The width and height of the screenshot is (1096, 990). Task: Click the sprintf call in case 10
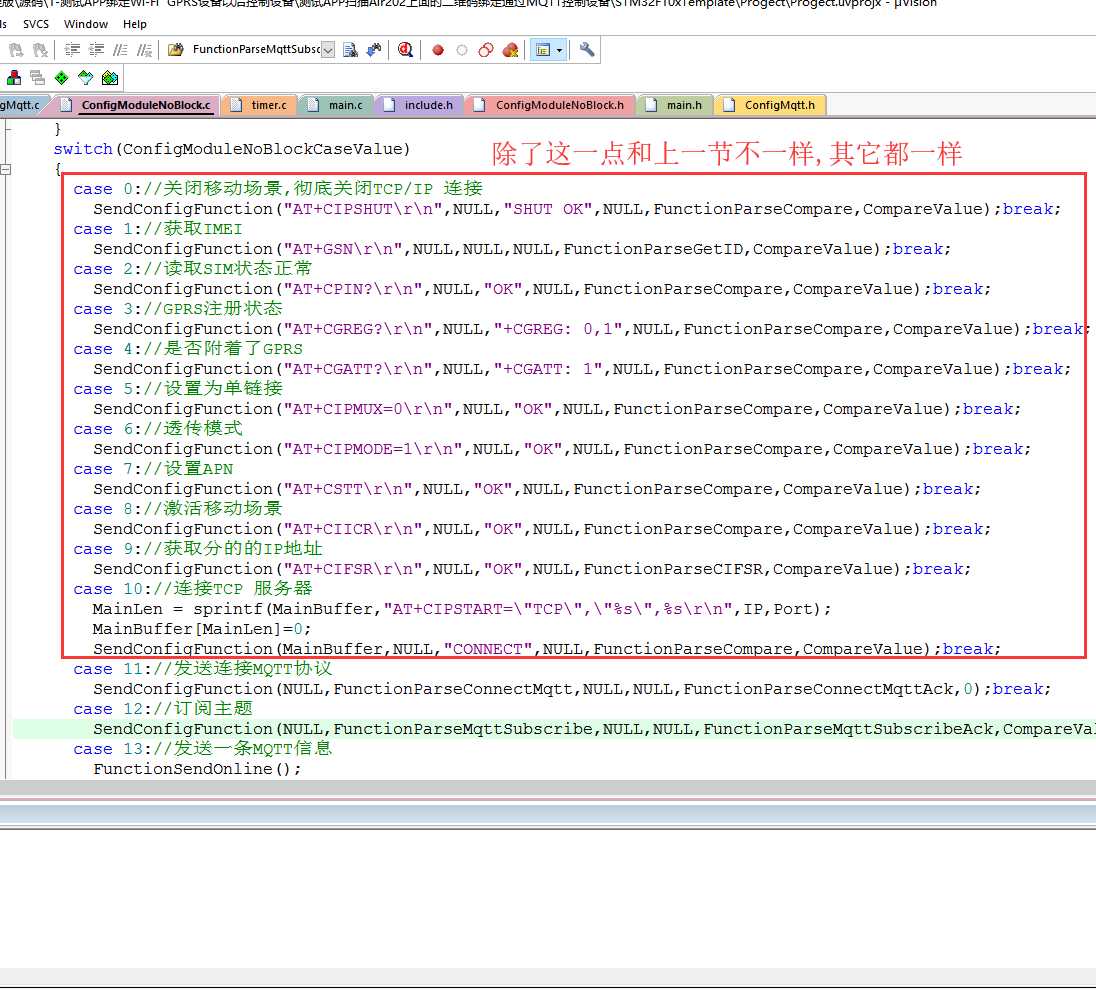tap(227, 609)
